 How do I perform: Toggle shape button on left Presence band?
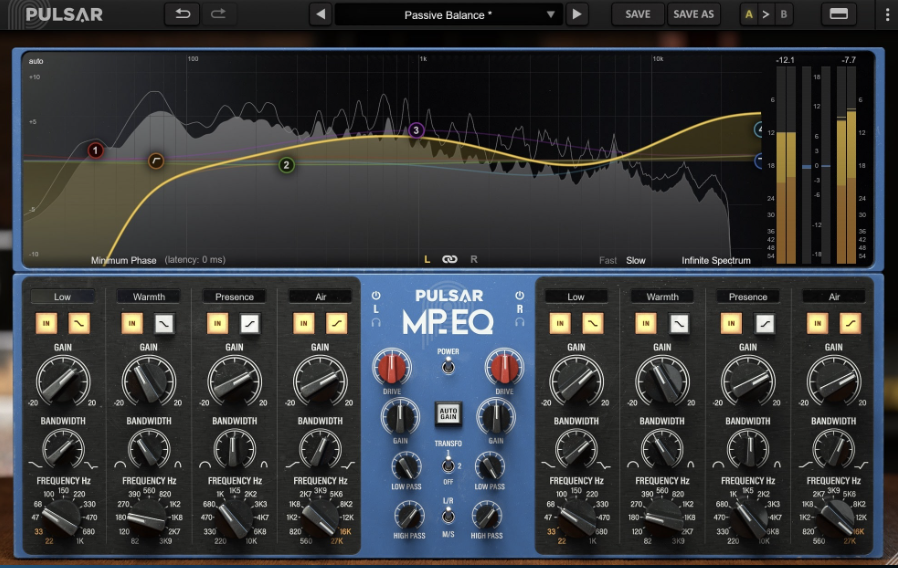pos(250,324)
